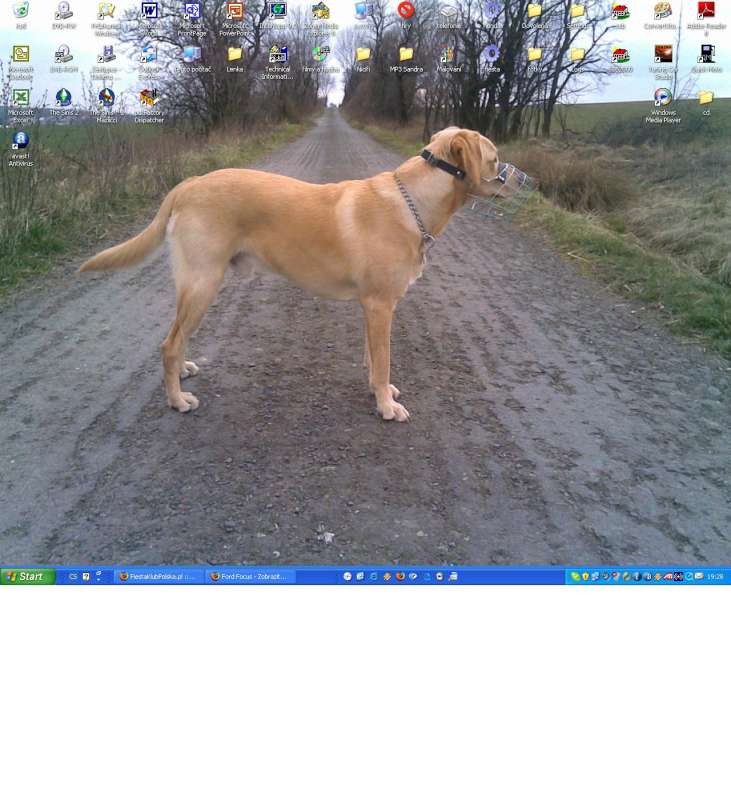Screen dimensions: 731x800
Task: Open avast! Antivirus desktop icon
Action: tap(20, 142)
